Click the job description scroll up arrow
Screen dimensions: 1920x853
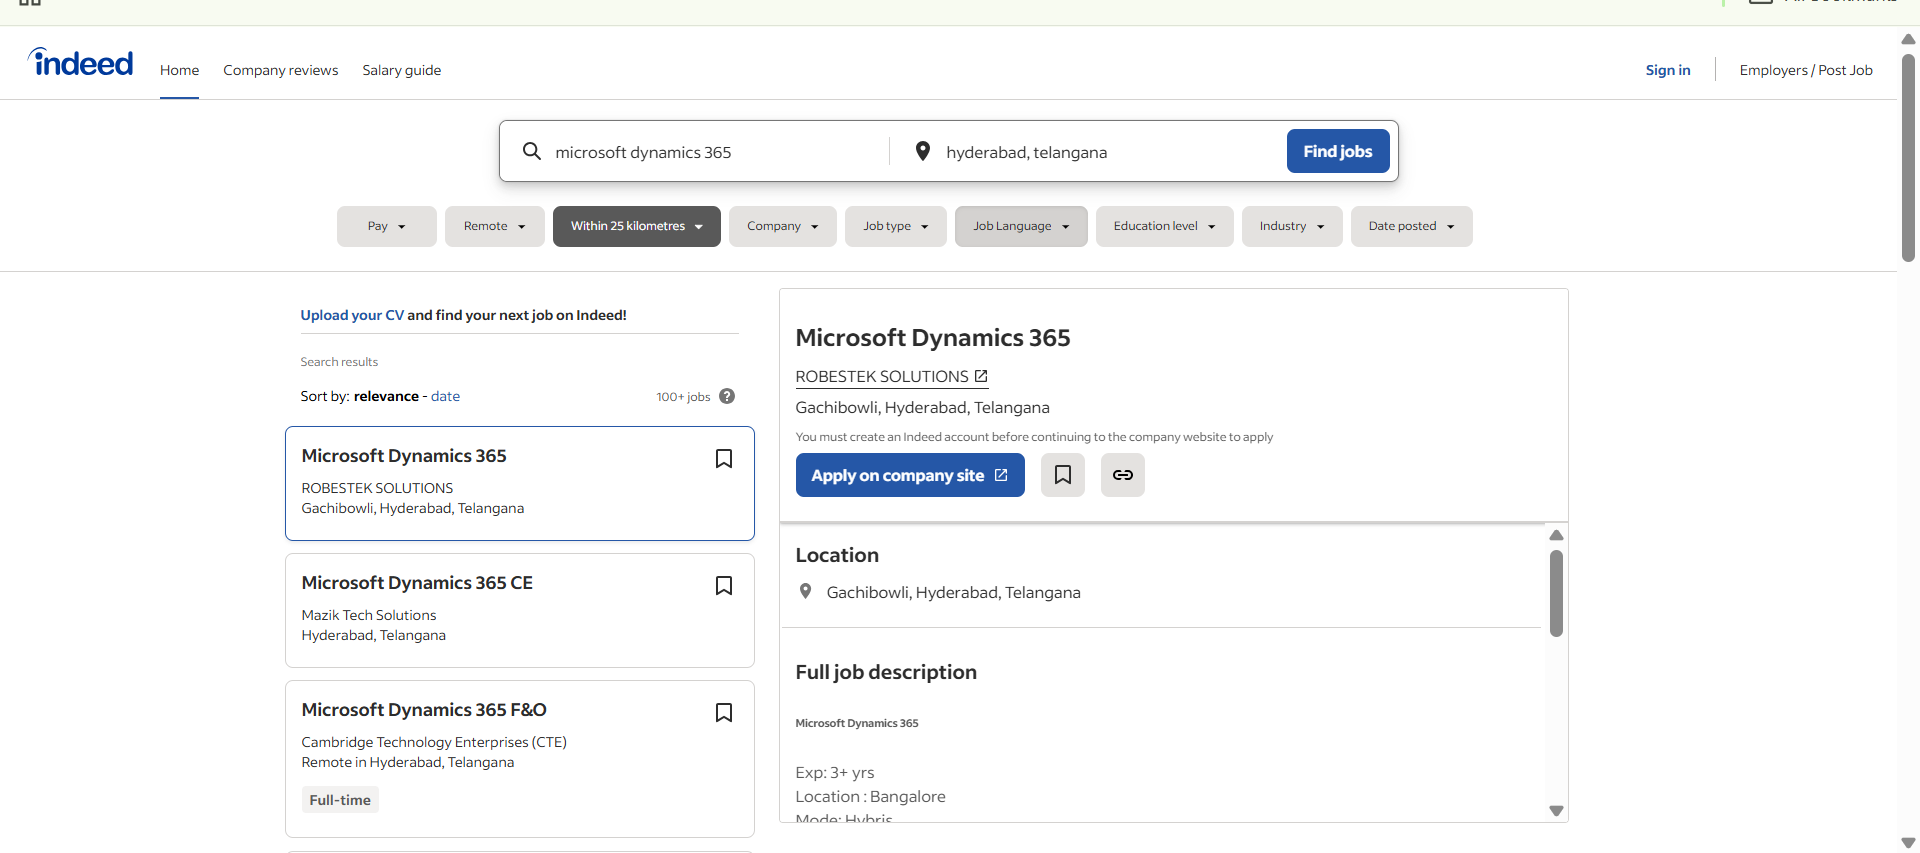tap(1556, 535)
